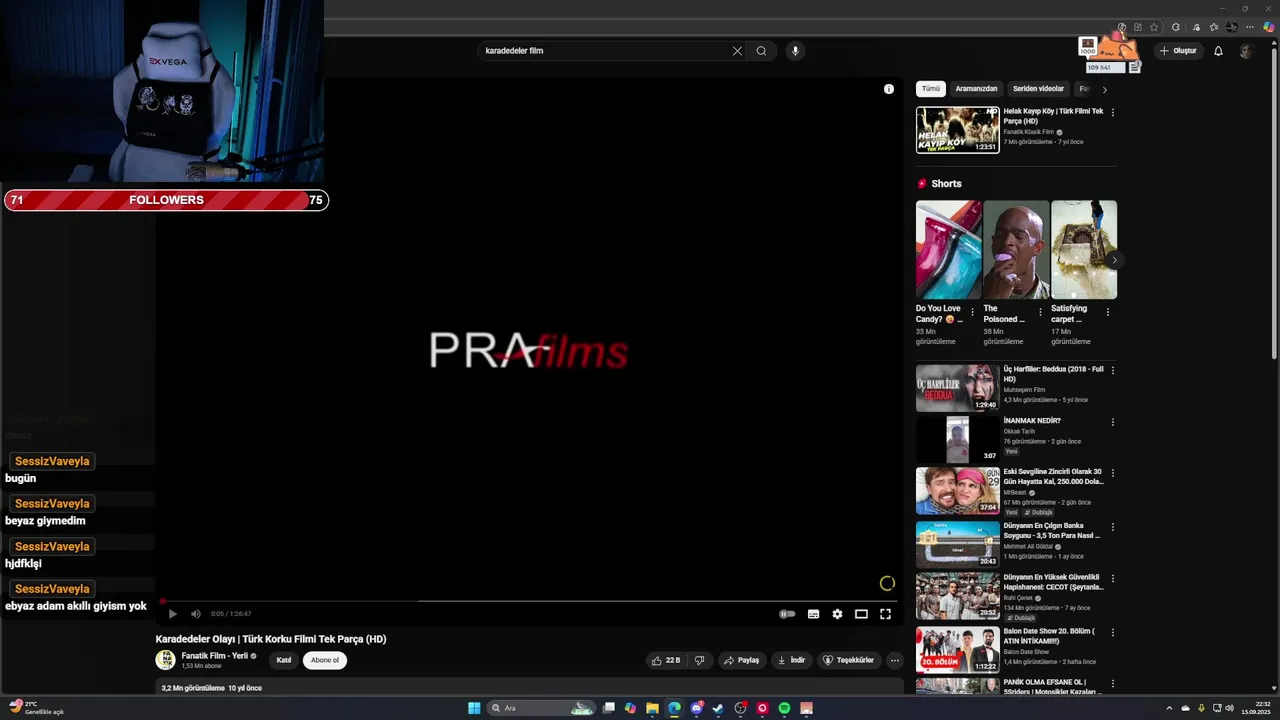
Task: Add page to browser favorites star
Action: [1154, 27]
